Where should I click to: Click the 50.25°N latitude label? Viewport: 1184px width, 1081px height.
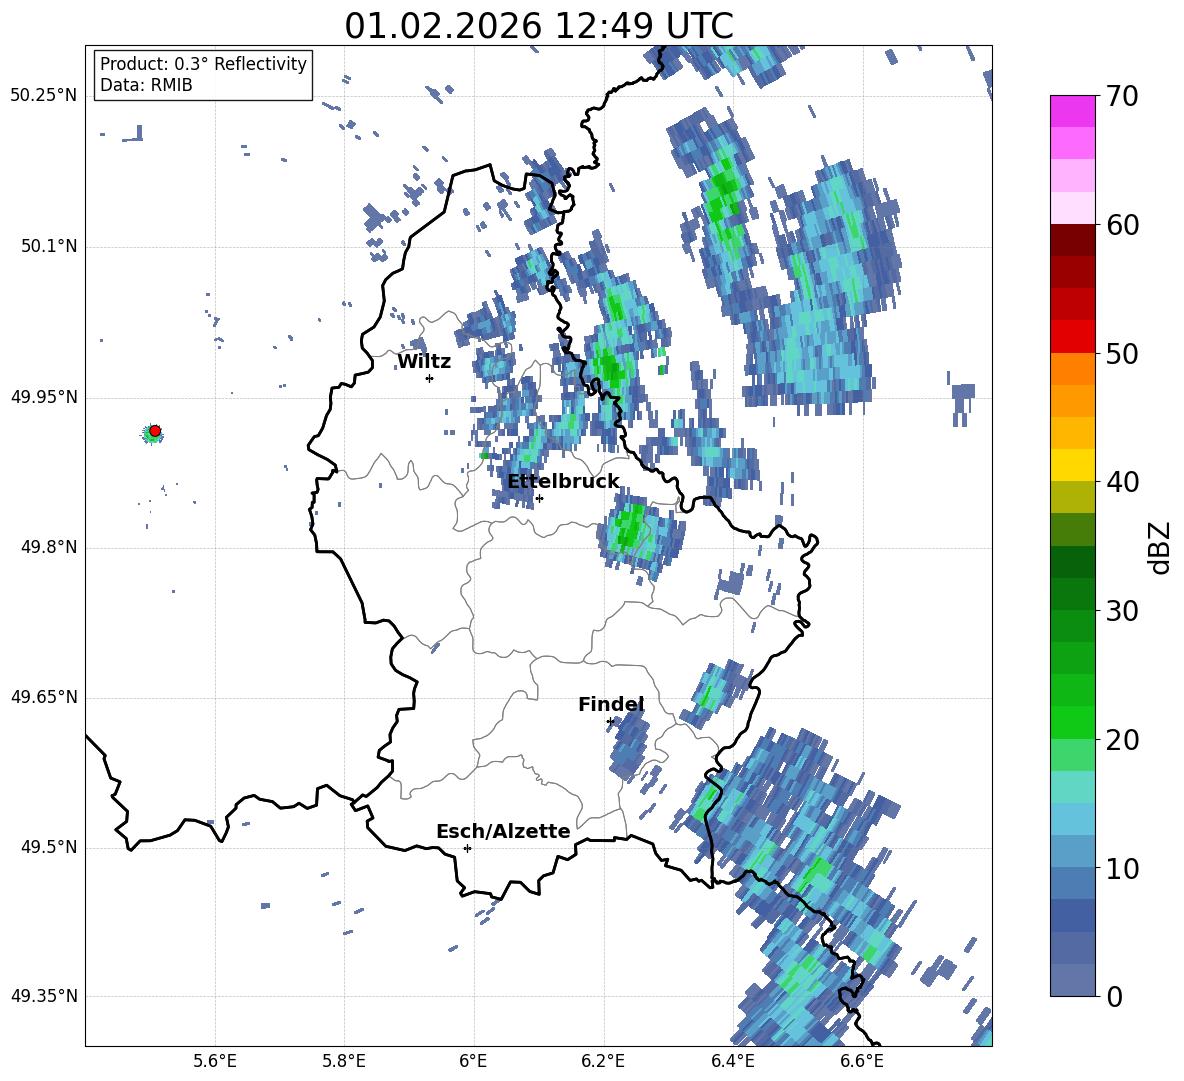pyautogui.click(x=44, y=96)
